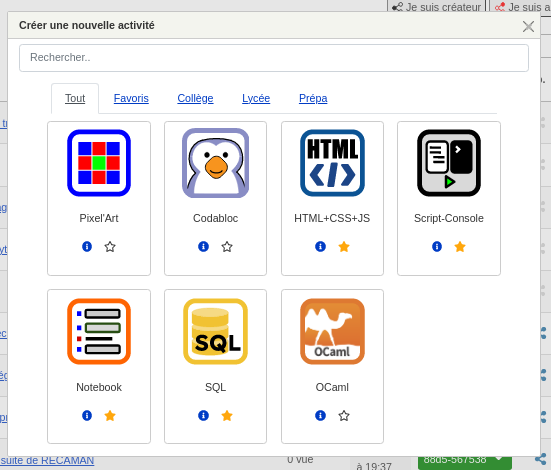Viewport: 551px width, 470px height.
Task: Open the suite de RECAMAN link behind dialog
Action: tap(47, 461)
